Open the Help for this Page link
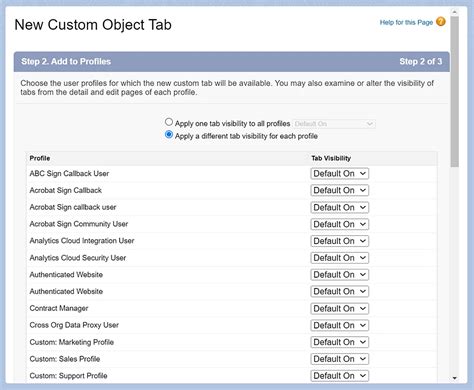474x390 pixels. [406, 22]
